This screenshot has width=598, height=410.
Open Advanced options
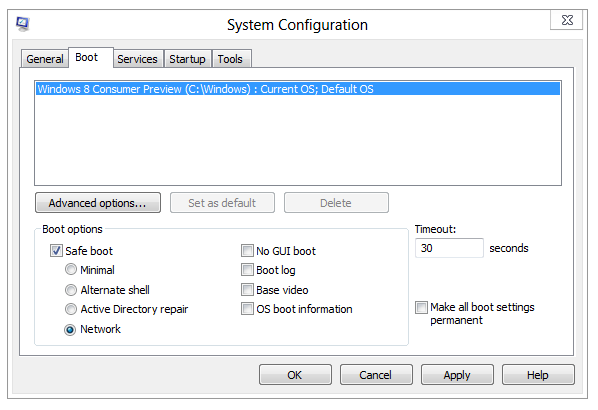(x=98, y=203)
